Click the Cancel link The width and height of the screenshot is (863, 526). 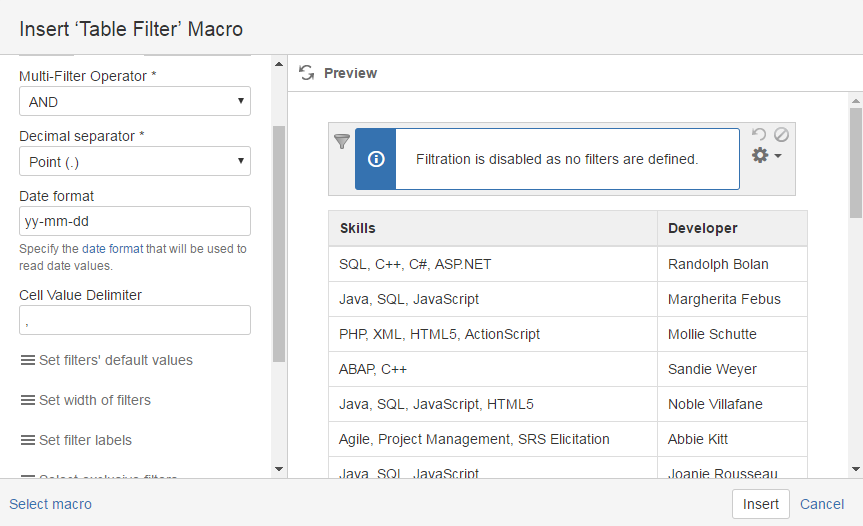pos(822,504)
